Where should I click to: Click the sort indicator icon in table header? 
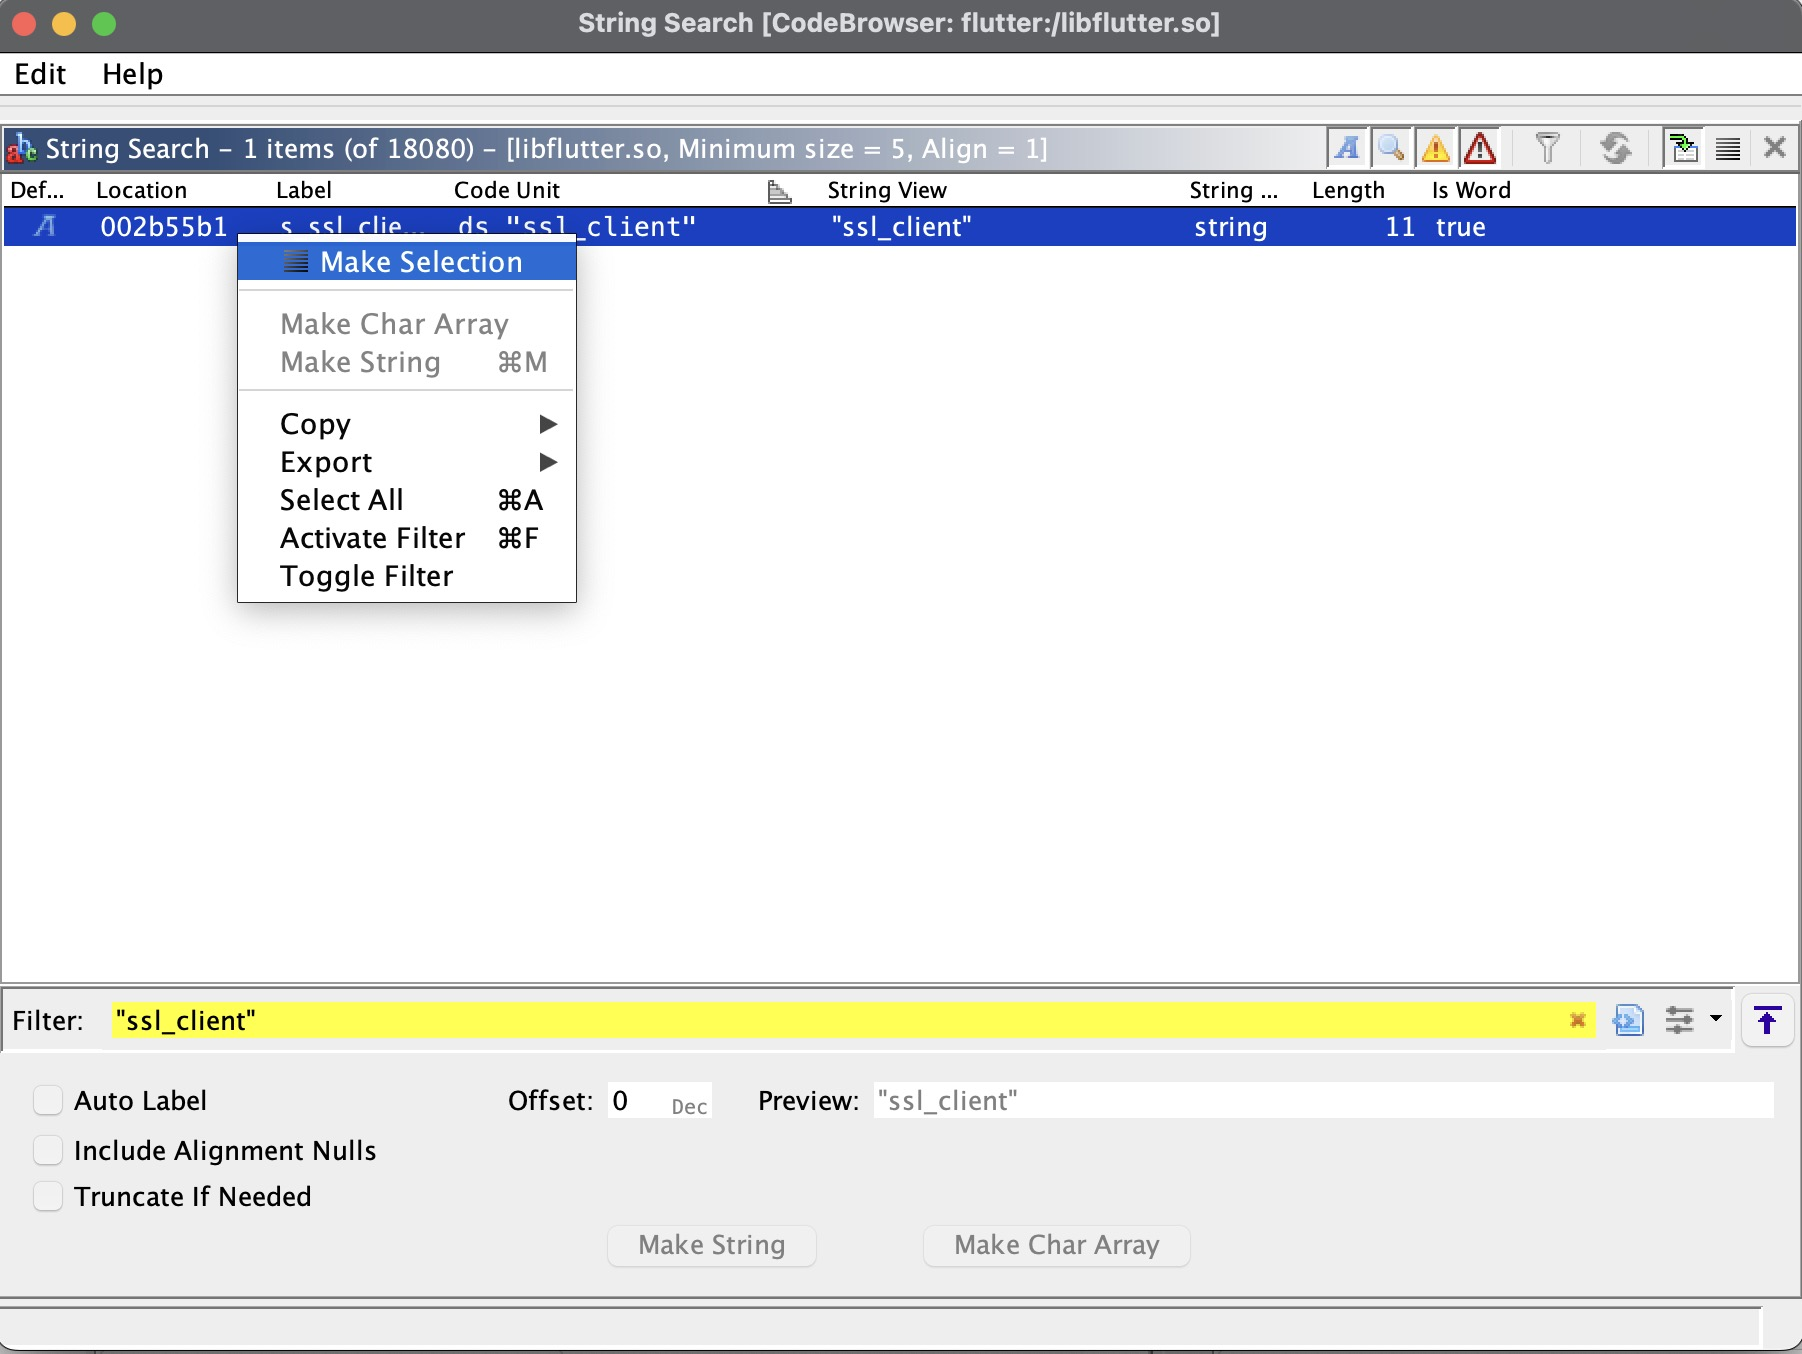tap(780, 191)
